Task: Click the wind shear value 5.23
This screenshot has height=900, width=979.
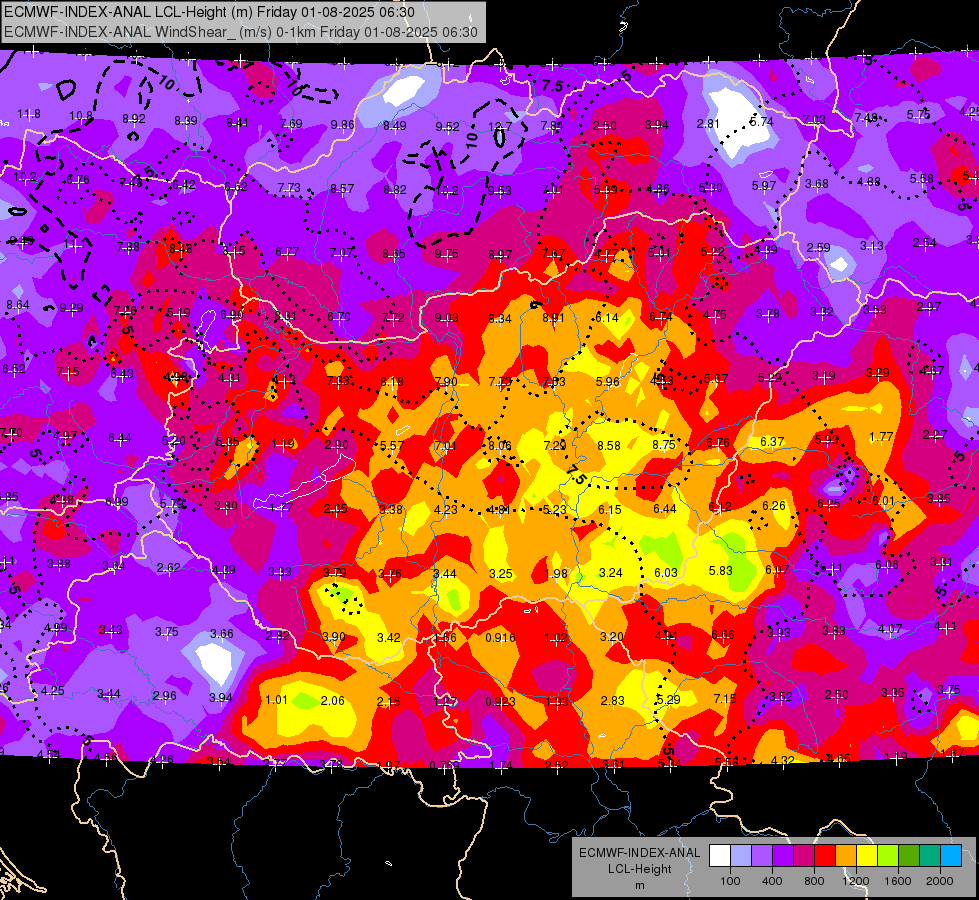Action: [x=554, y=510]
